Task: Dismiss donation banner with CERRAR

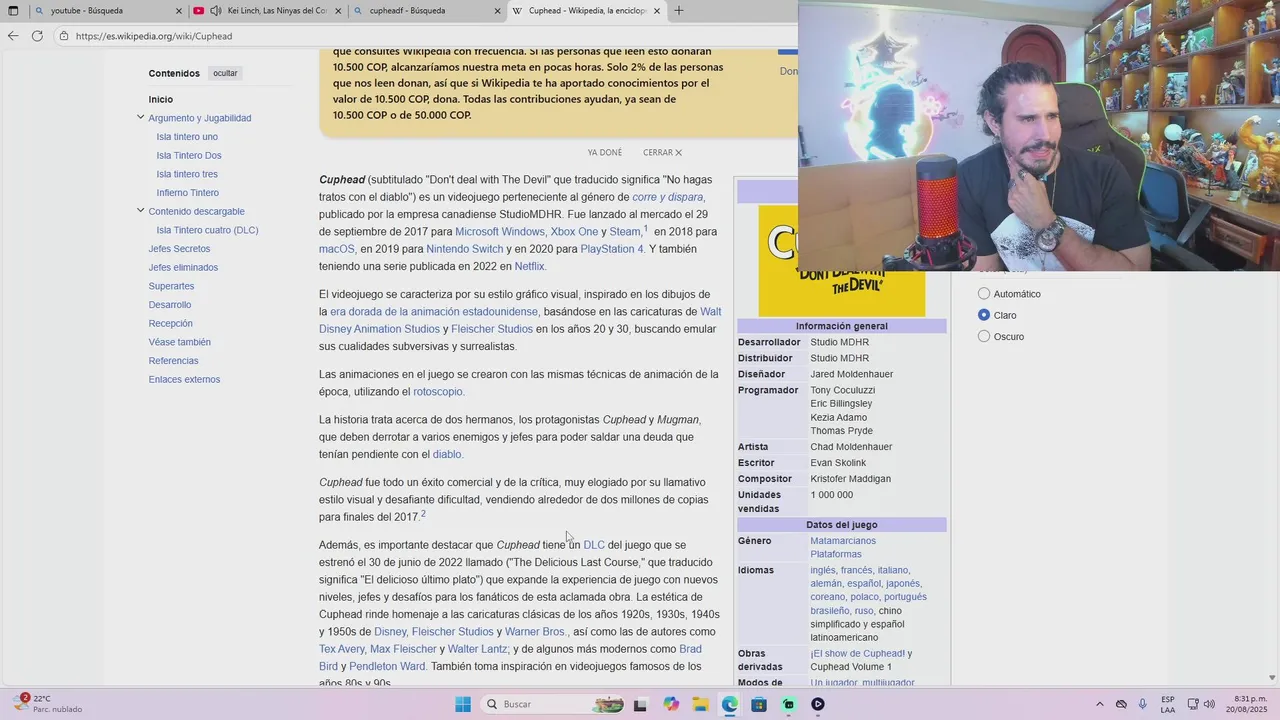Action: click(x=662, y=153)
